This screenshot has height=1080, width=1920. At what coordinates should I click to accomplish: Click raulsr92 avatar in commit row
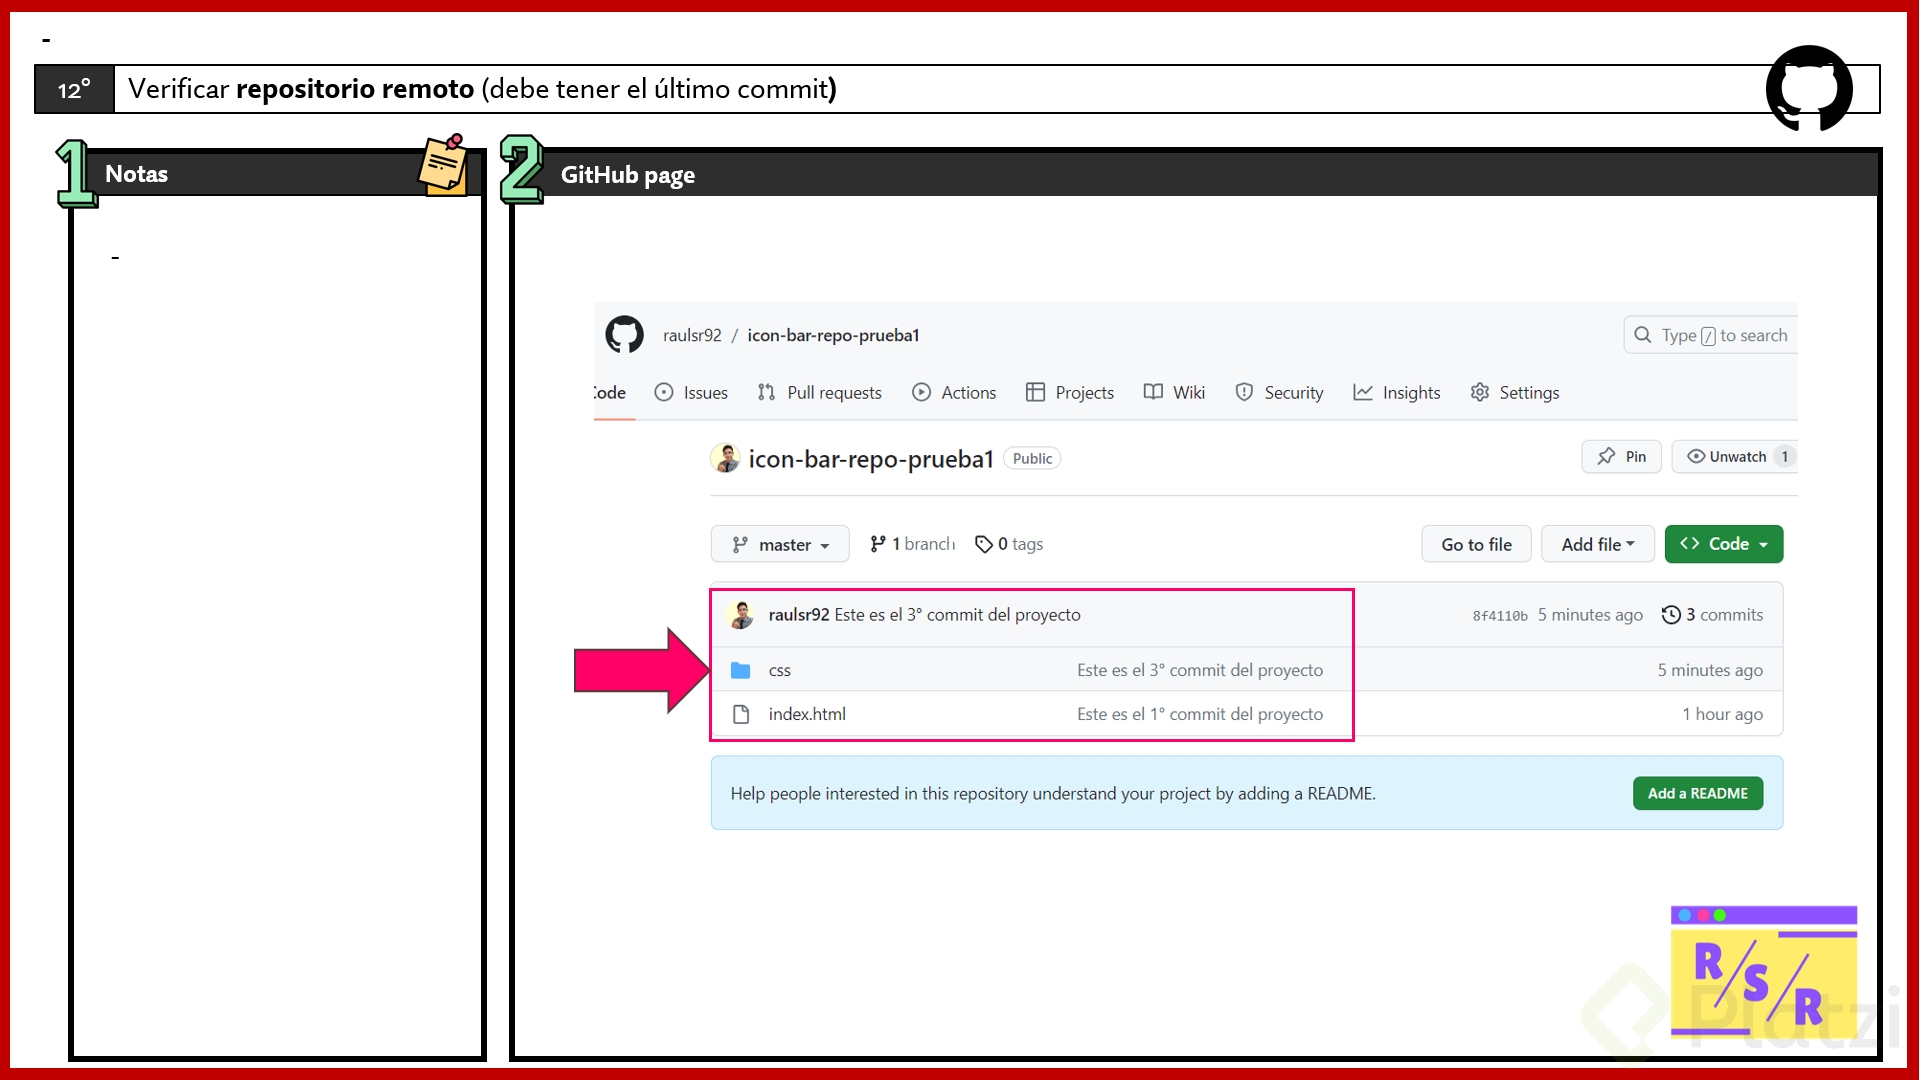tap(741, 615)
